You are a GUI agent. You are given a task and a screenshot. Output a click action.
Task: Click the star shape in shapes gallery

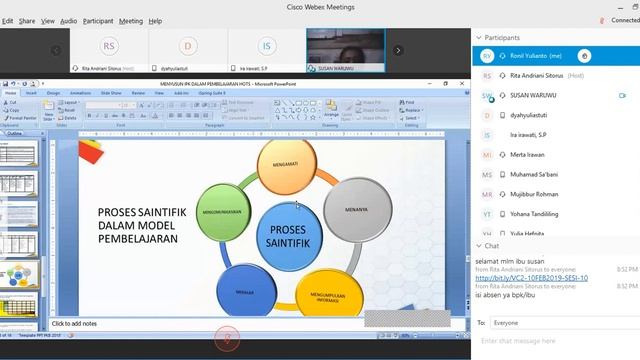[x=313, y=118]
